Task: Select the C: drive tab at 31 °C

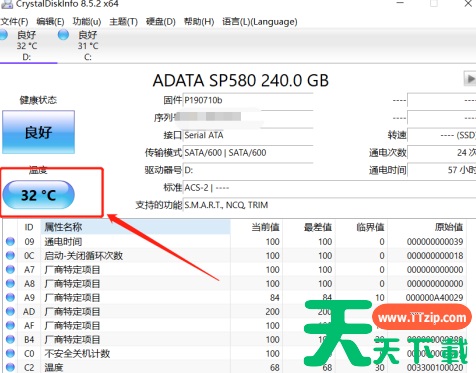Action: coord(87,45)
